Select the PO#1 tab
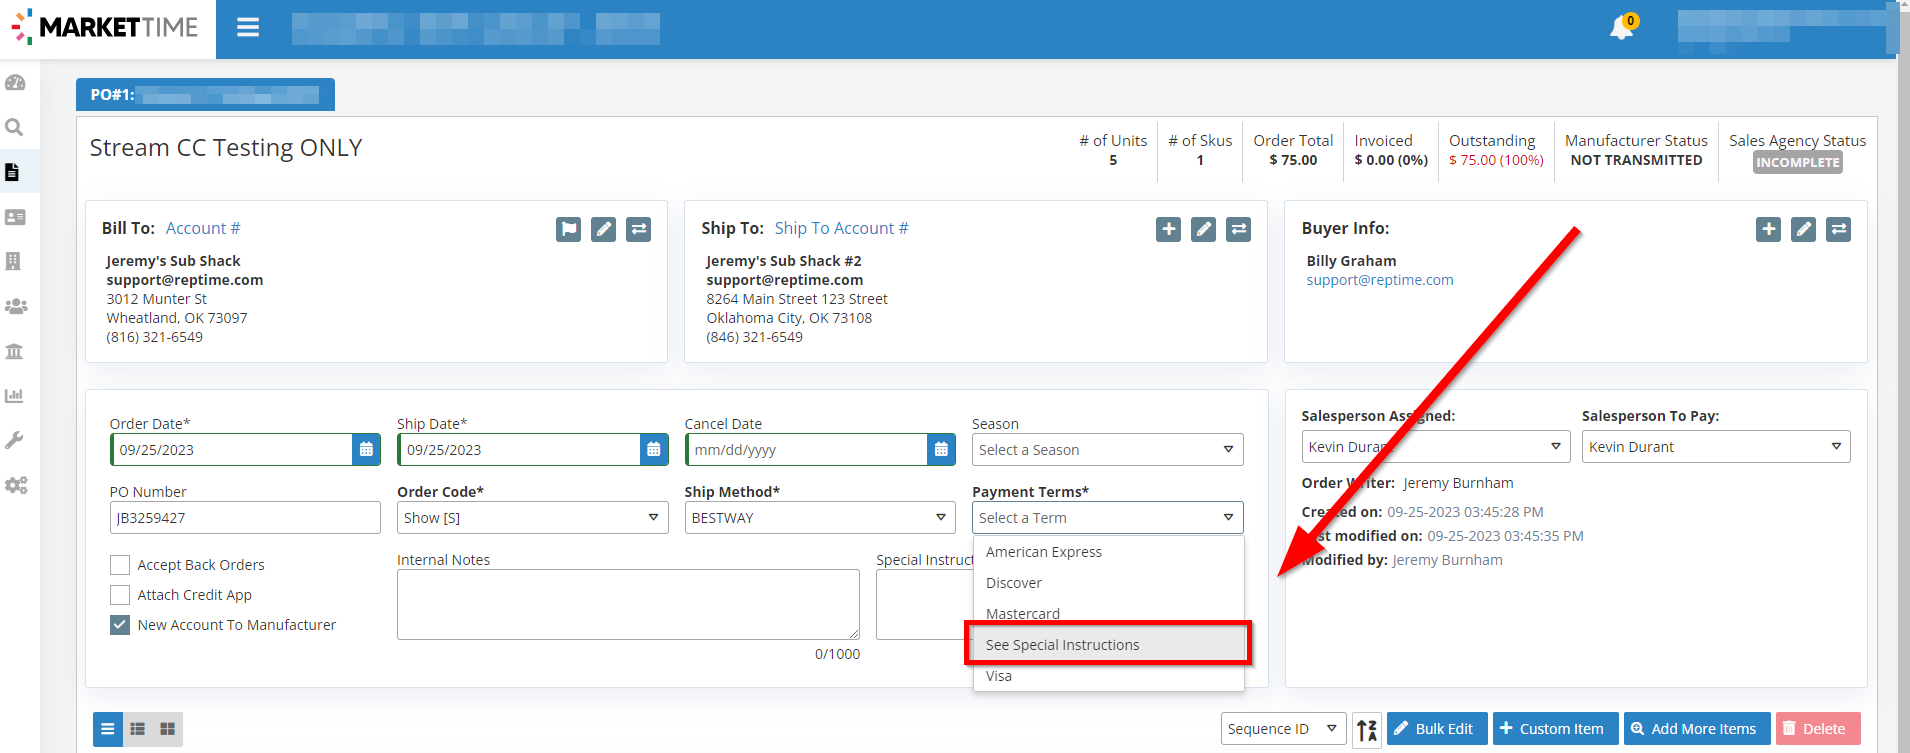Image resolution: width=1910 pixels, height=753 pixels. pos(205,95)
